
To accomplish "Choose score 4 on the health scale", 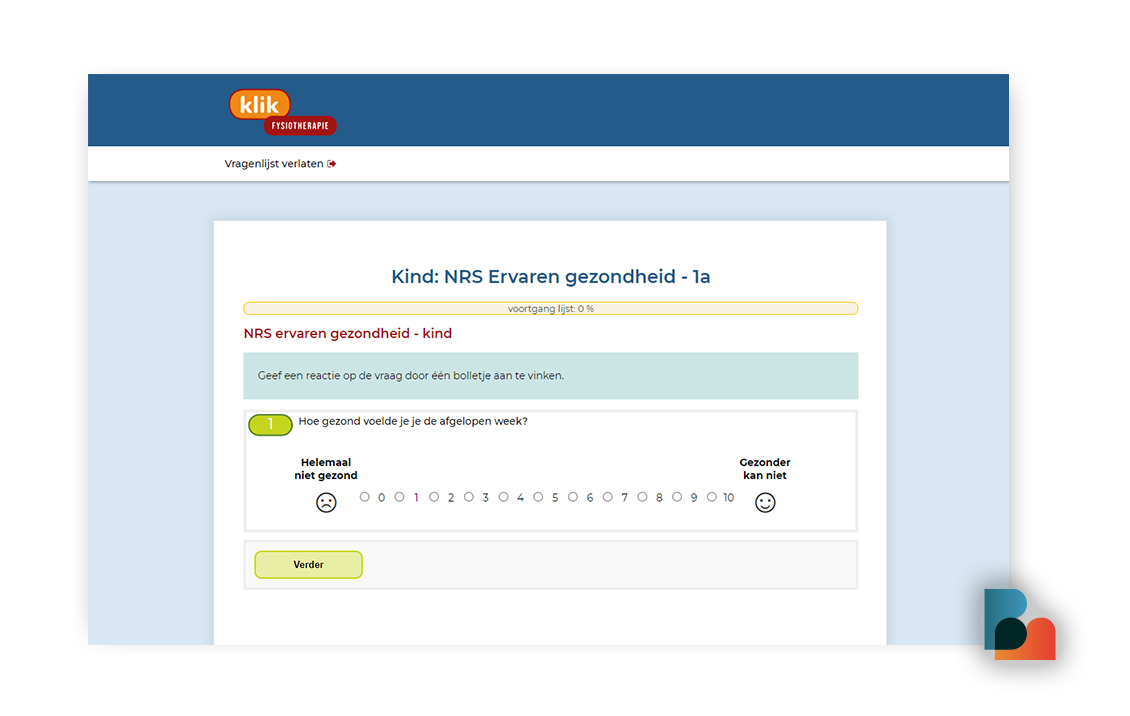I will [x=504, y=497].
